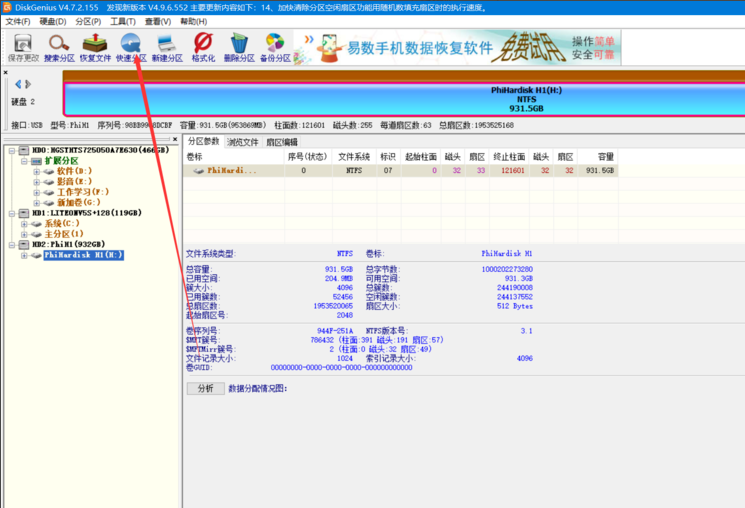
Task: Open the Partition (分区) menu
Action: (x=88, y=21)
